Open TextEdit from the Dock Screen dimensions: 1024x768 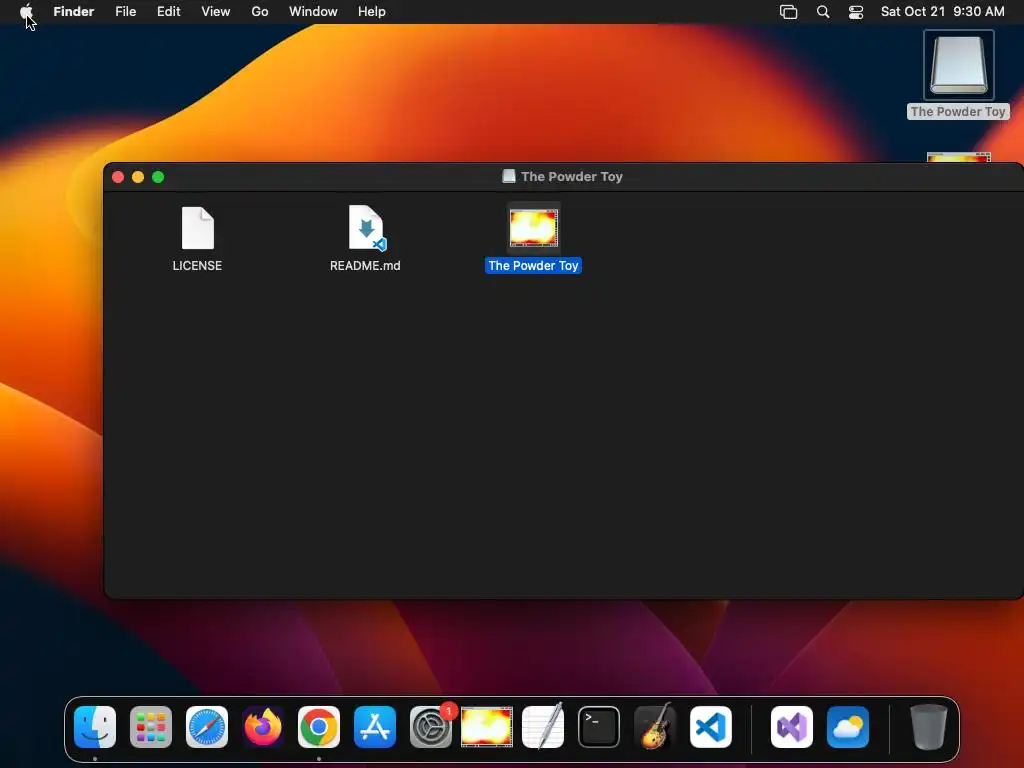543,727
